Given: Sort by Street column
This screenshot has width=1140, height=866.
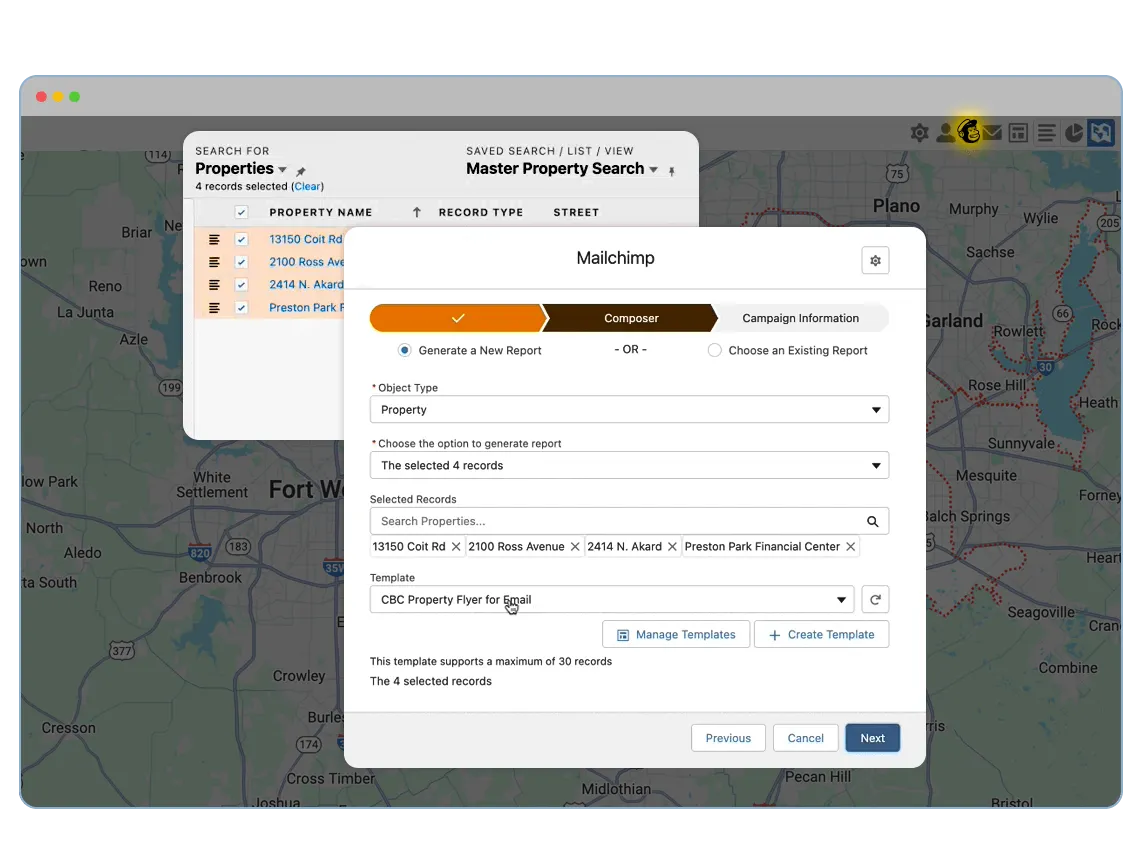Looking at the screenshot, I should (x=576, y=212).
